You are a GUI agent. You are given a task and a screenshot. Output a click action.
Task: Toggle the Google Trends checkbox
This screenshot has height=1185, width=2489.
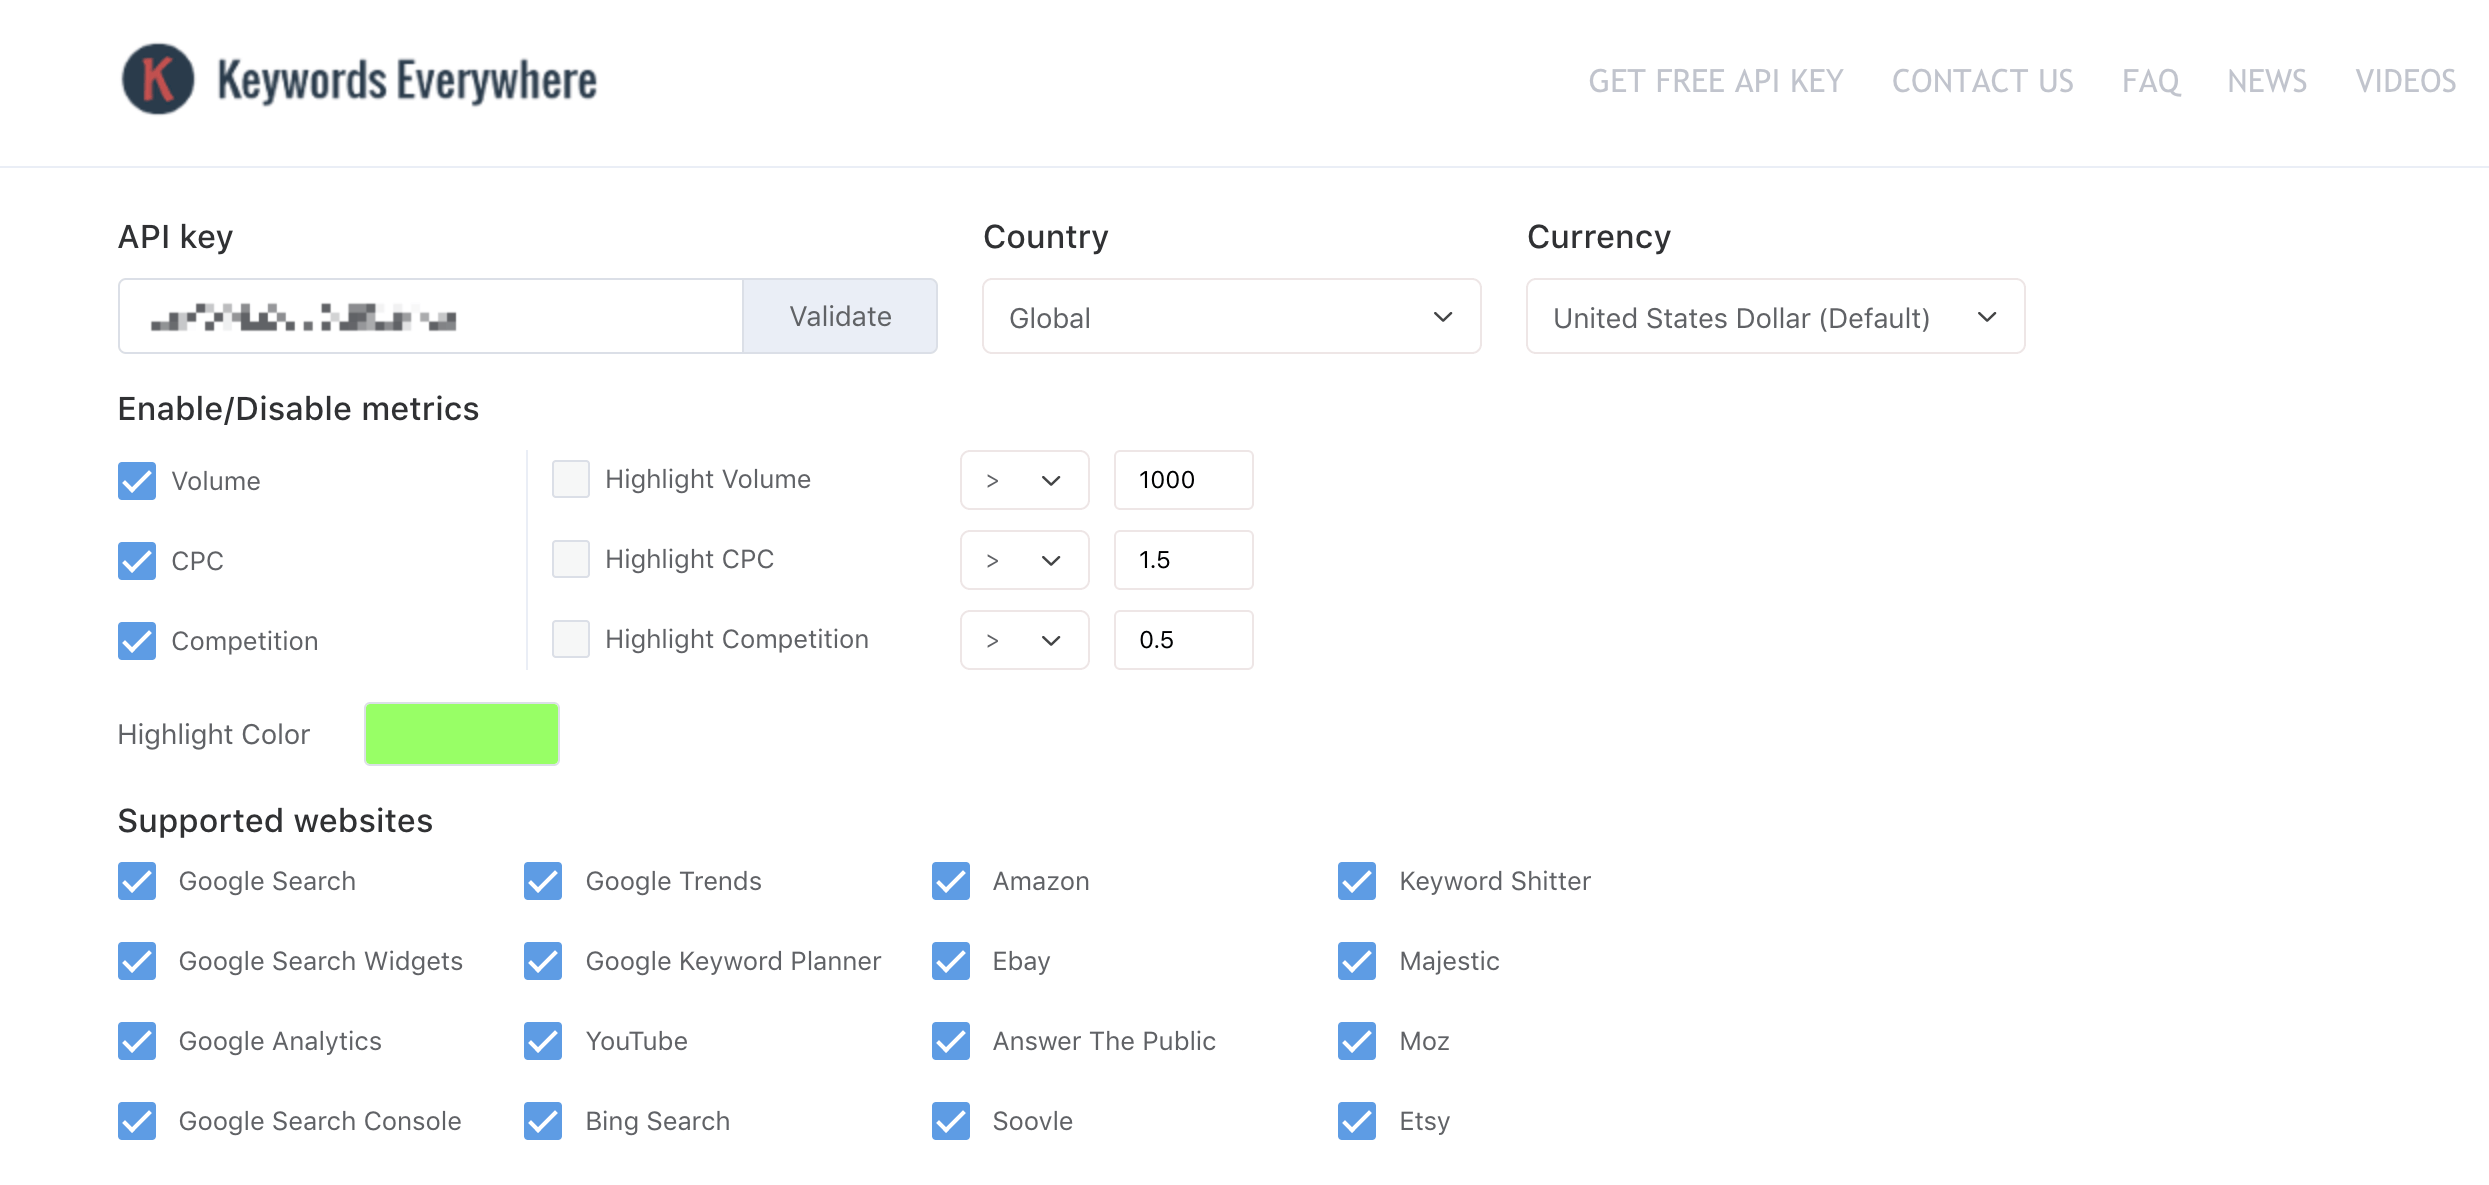543,881
